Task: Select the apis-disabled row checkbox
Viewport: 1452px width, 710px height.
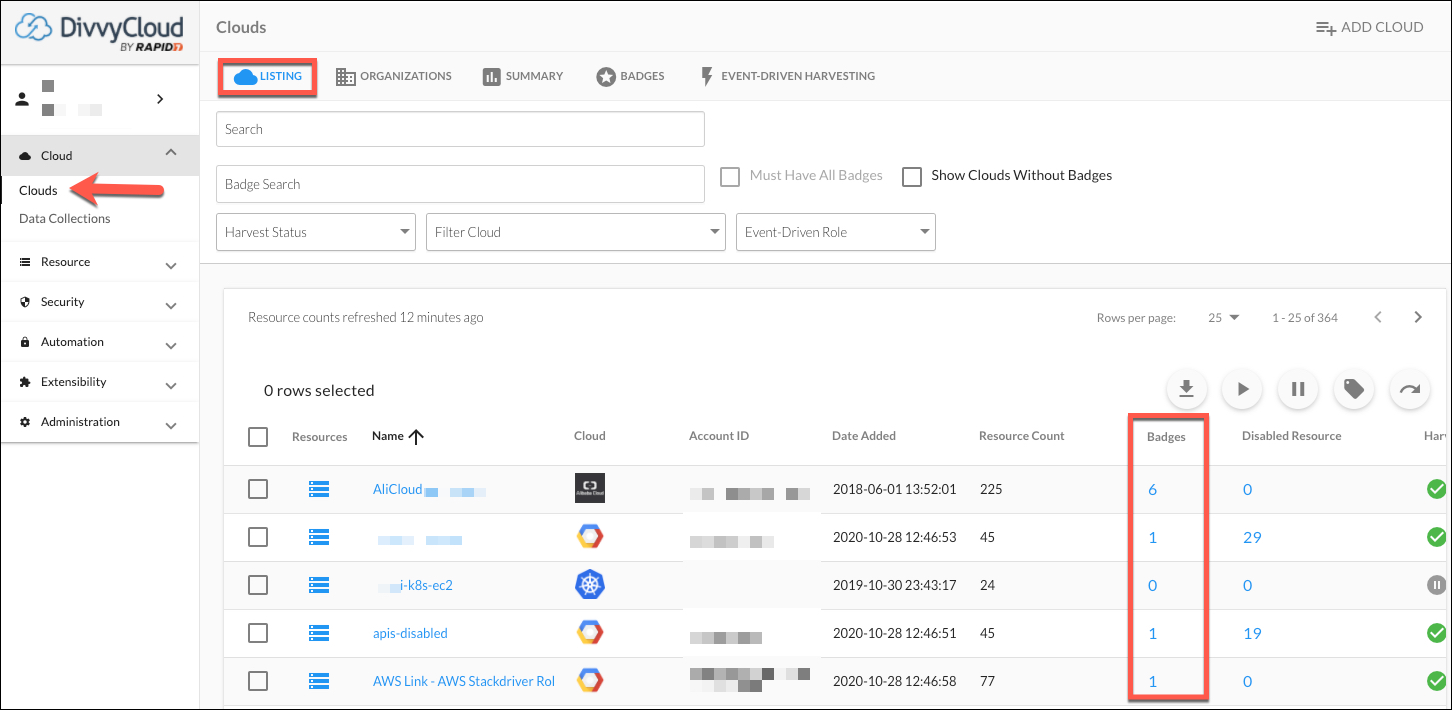Action: tap(258, 633)
